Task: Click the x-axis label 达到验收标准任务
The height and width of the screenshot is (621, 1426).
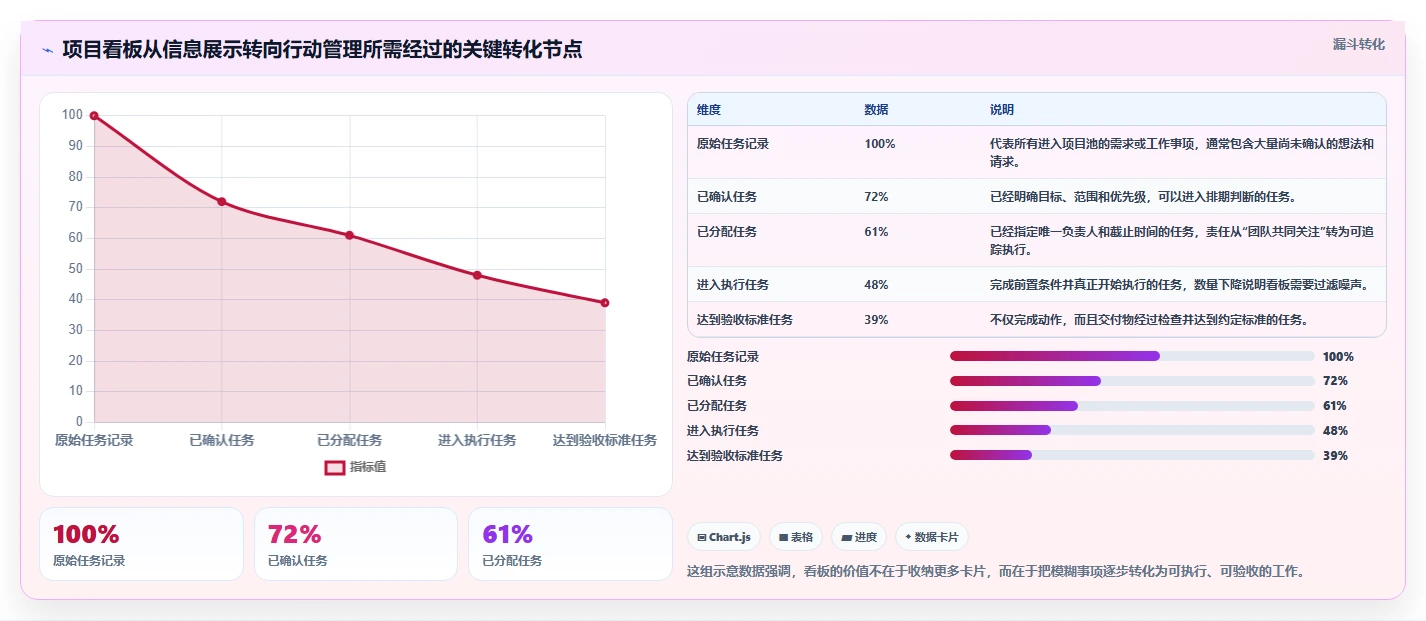Action: [605, 440]
